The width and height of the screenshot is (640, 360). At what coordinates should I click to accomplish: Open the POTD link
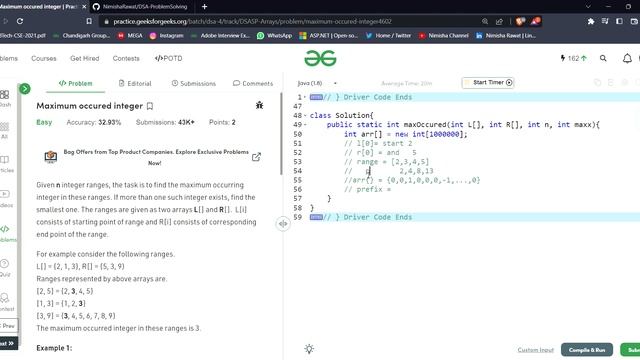pos(169,58)
